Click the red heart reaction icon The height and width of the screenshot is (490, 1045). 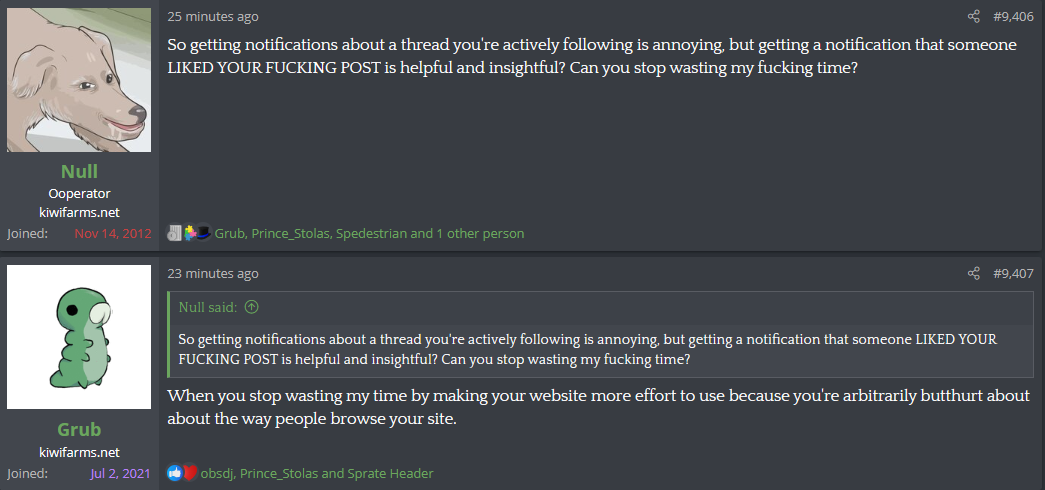[x=189, y=473]
